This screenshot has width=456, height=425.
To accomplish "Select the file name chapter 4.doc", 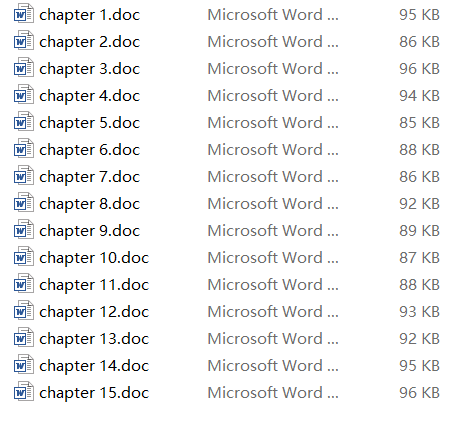I will point(90,96).
